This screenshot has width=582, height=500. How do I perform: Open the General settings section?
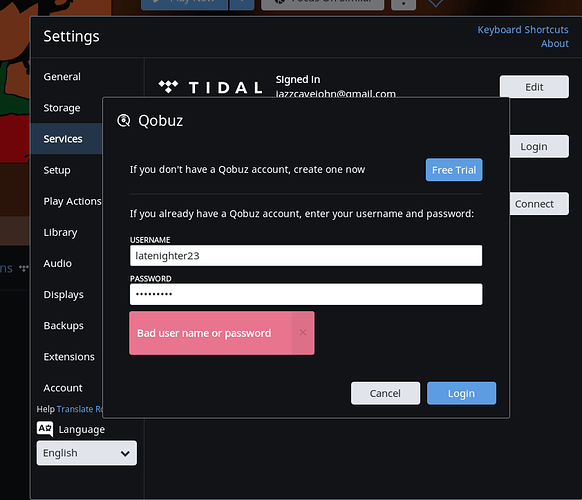62,77
